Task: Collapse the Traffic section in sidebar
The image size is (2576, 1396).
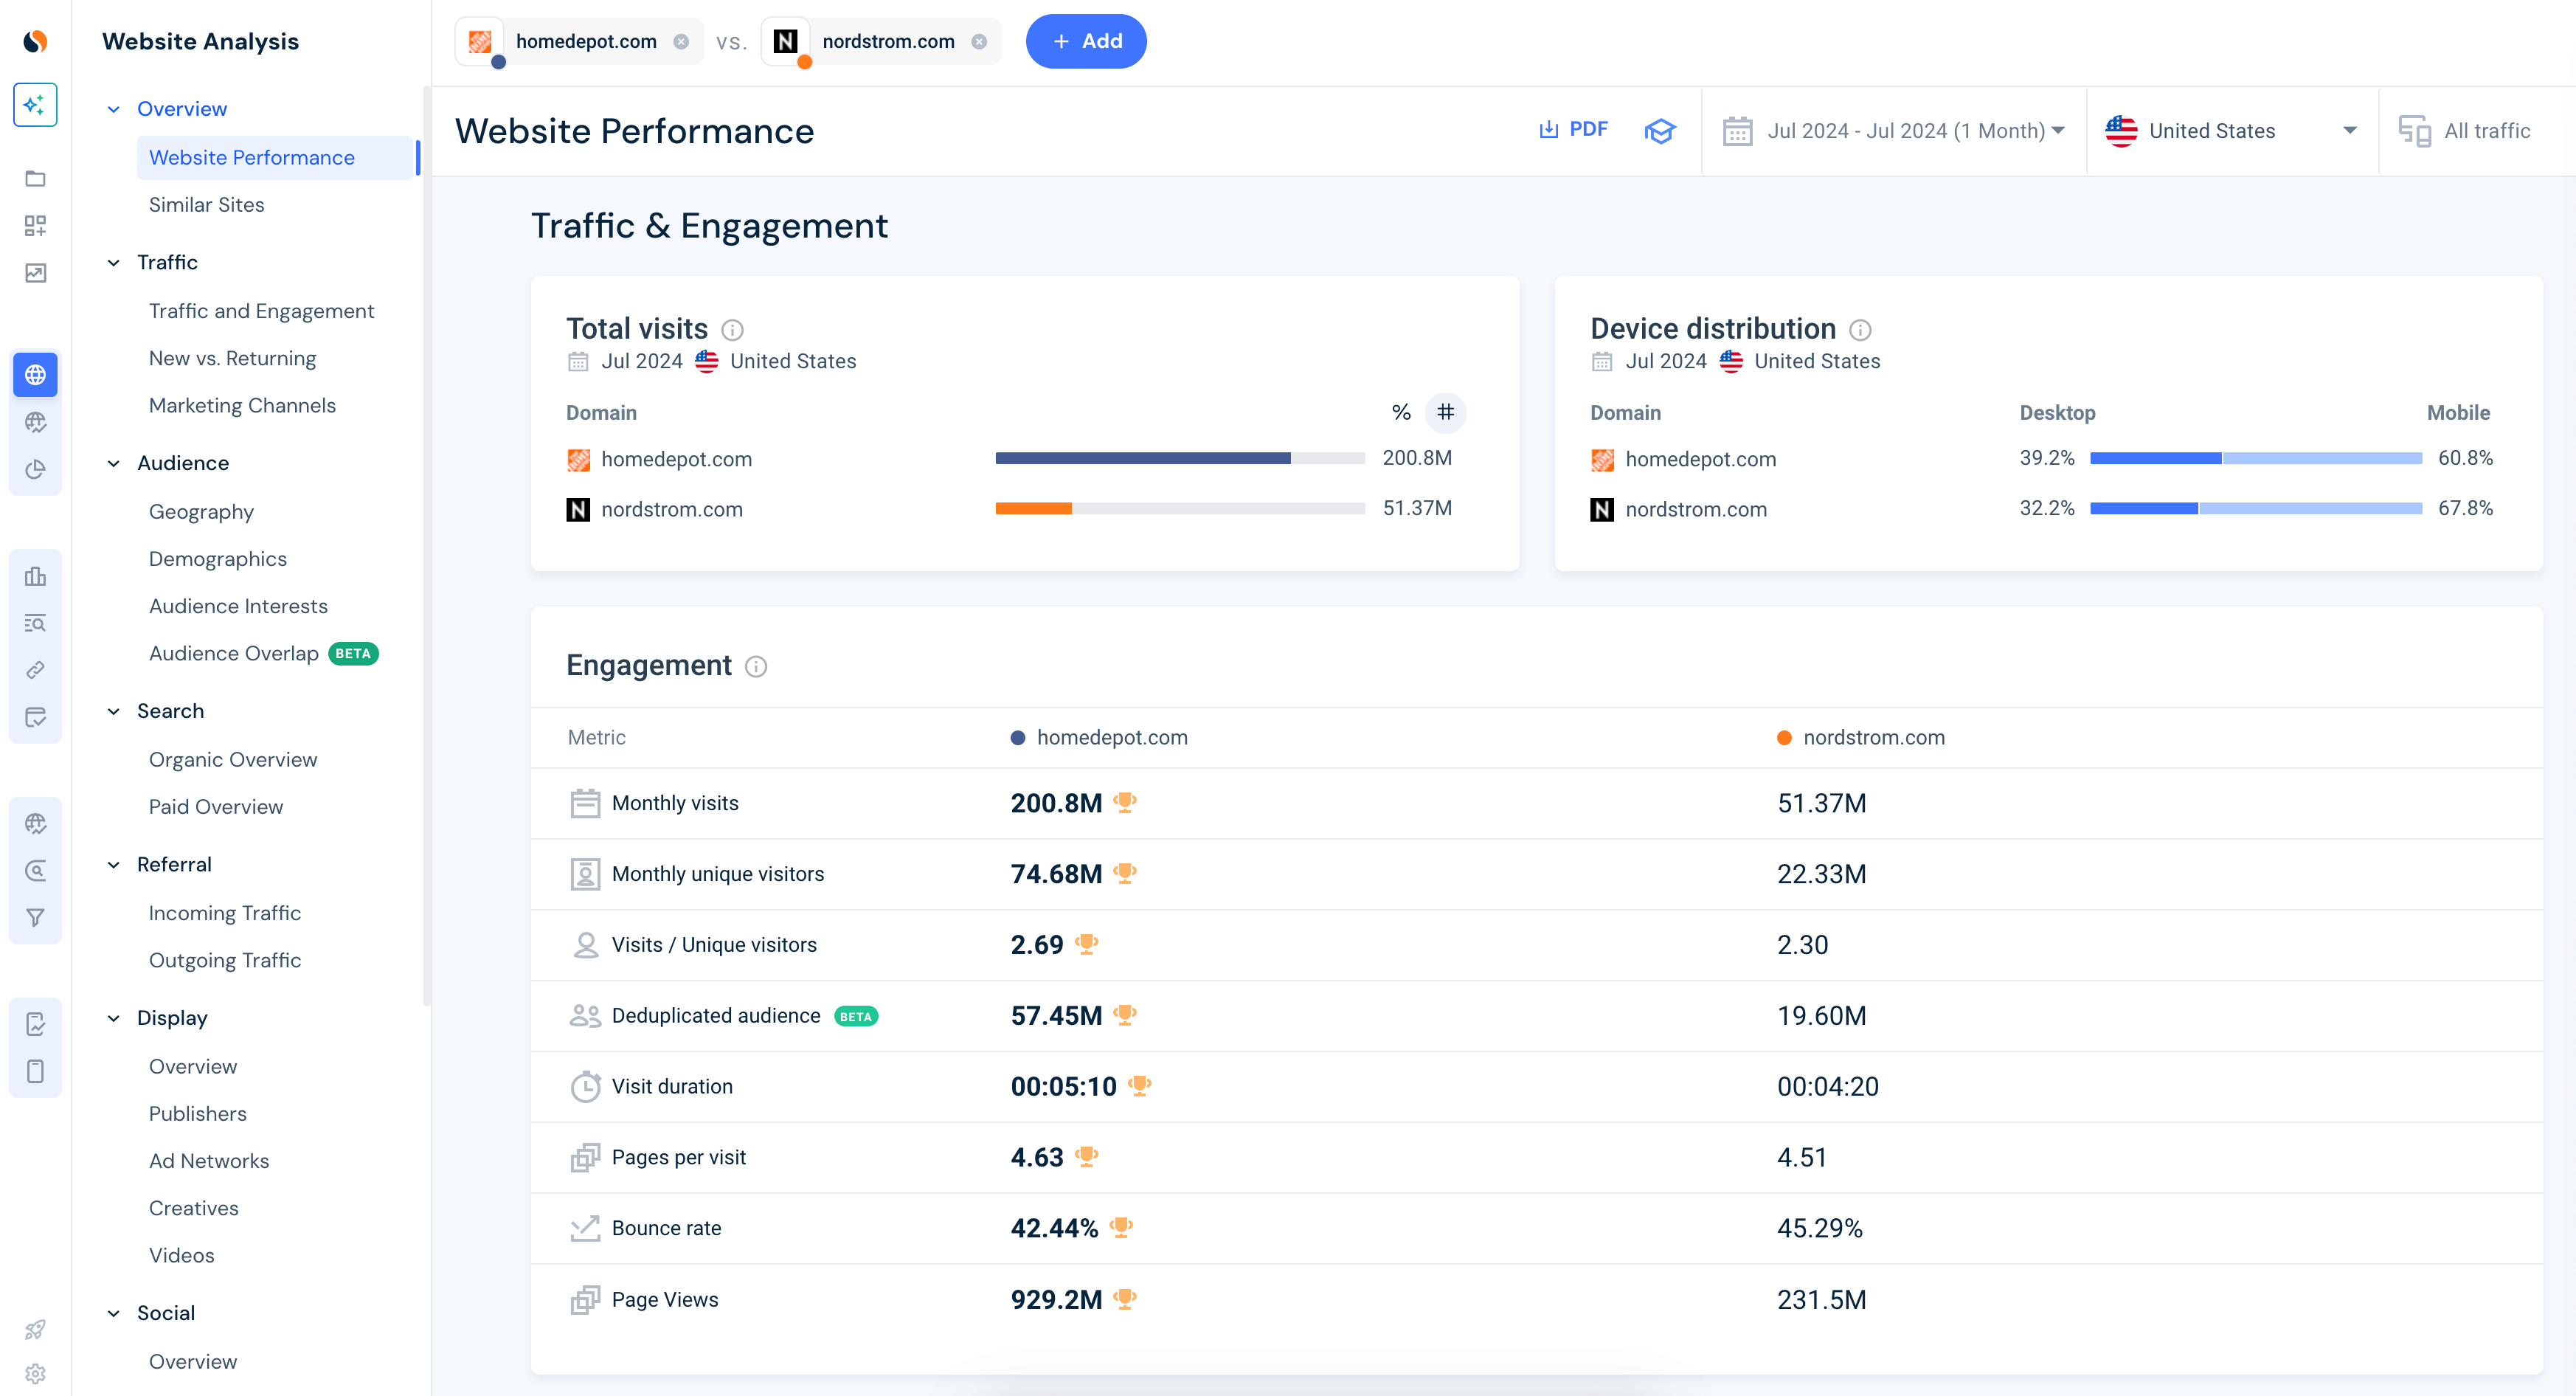Action: [x=114, y=263]
